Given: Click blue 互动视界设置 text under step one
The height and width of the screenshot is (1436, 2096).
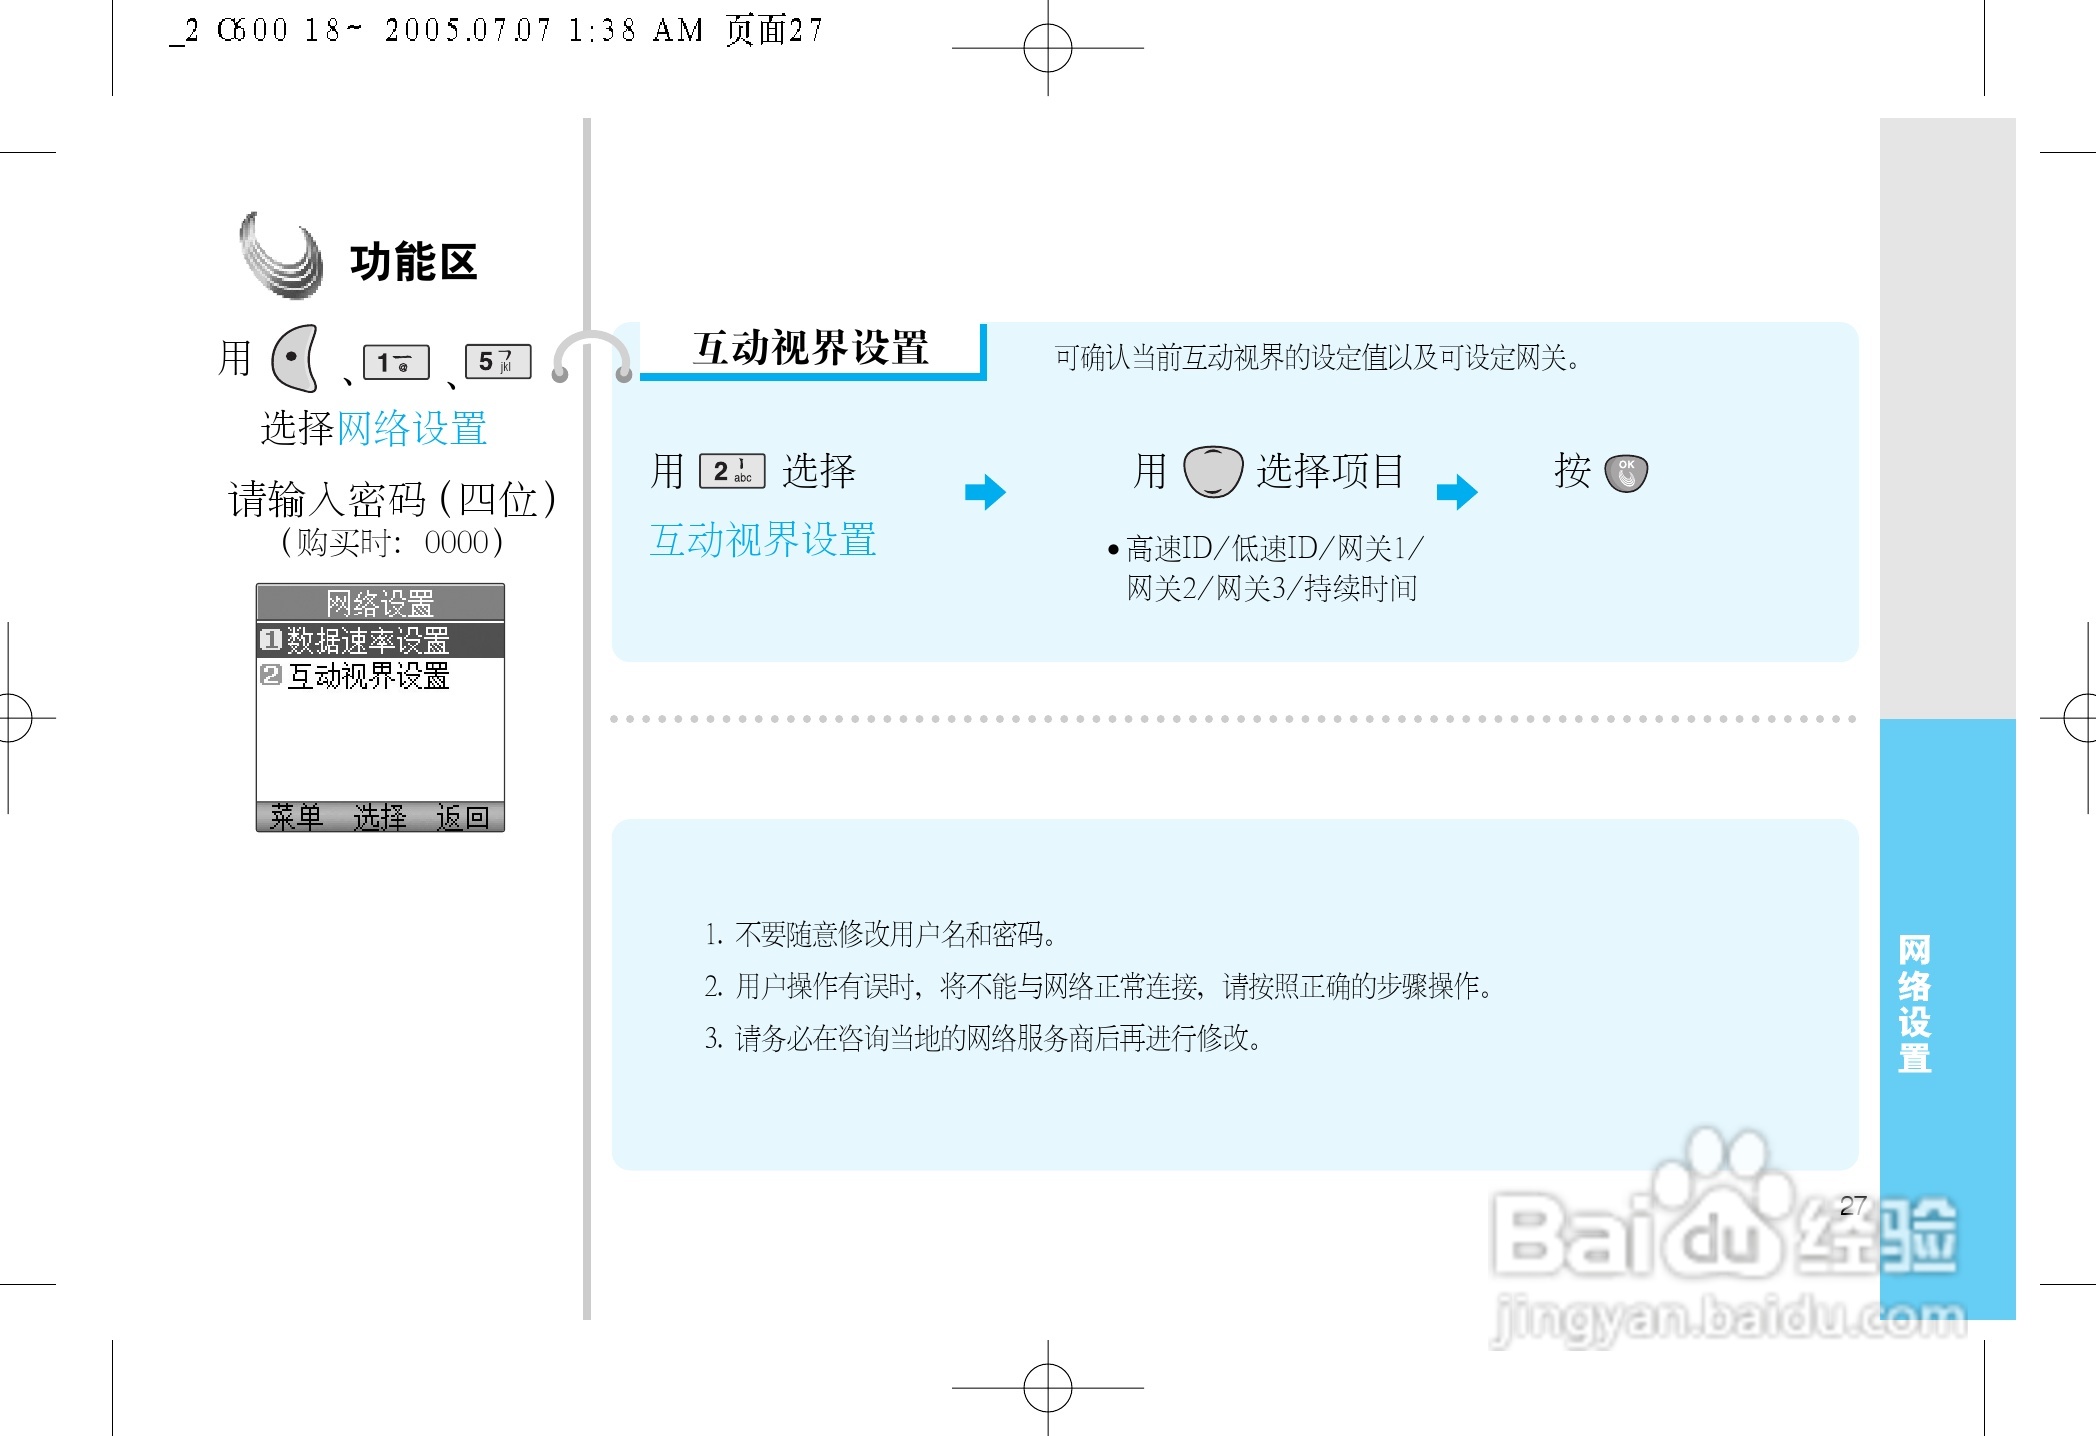Looking at the screenshot, I should (x=762, y=540).
